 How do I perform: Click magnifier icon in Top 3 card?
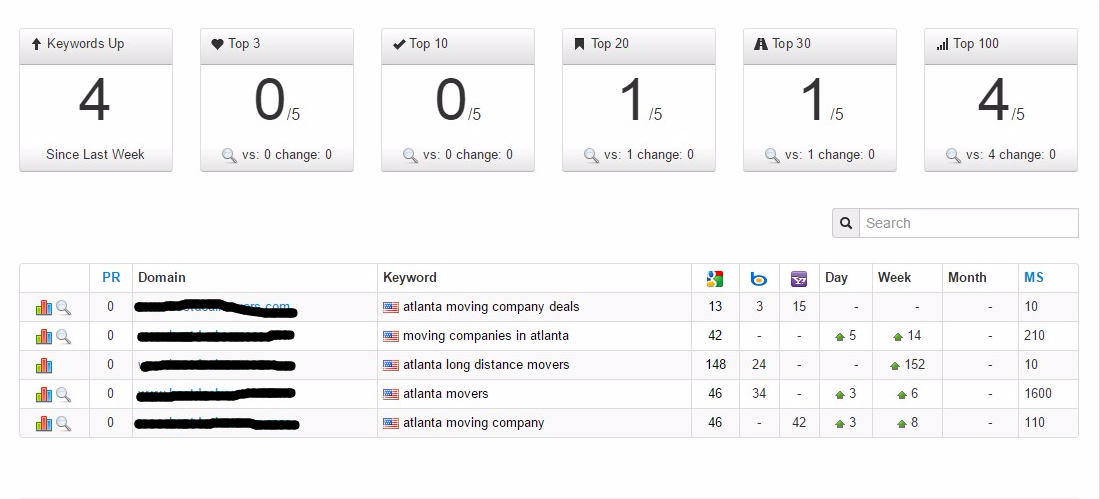[x=230, y=155]
